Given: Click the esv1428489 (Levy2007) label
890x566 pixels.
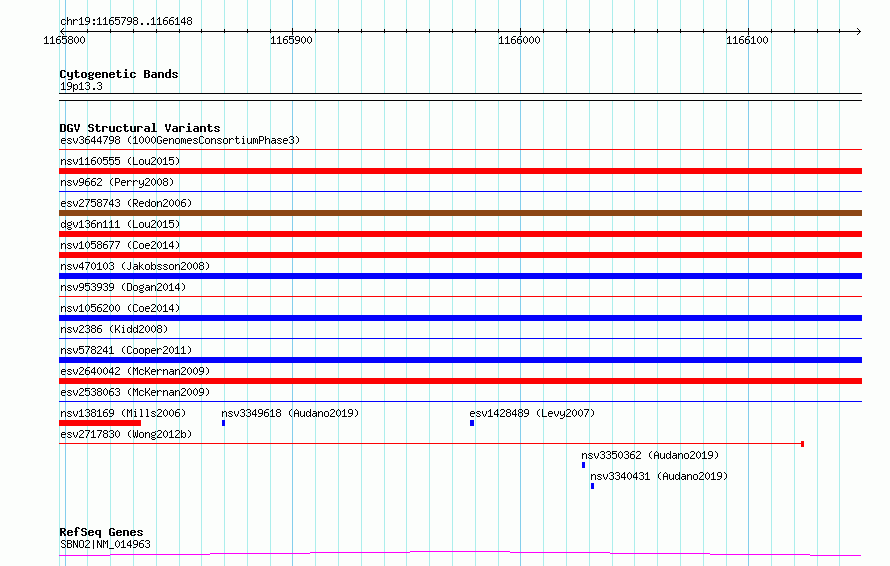Looking at the screenshot, I should (x=532, y=413).
